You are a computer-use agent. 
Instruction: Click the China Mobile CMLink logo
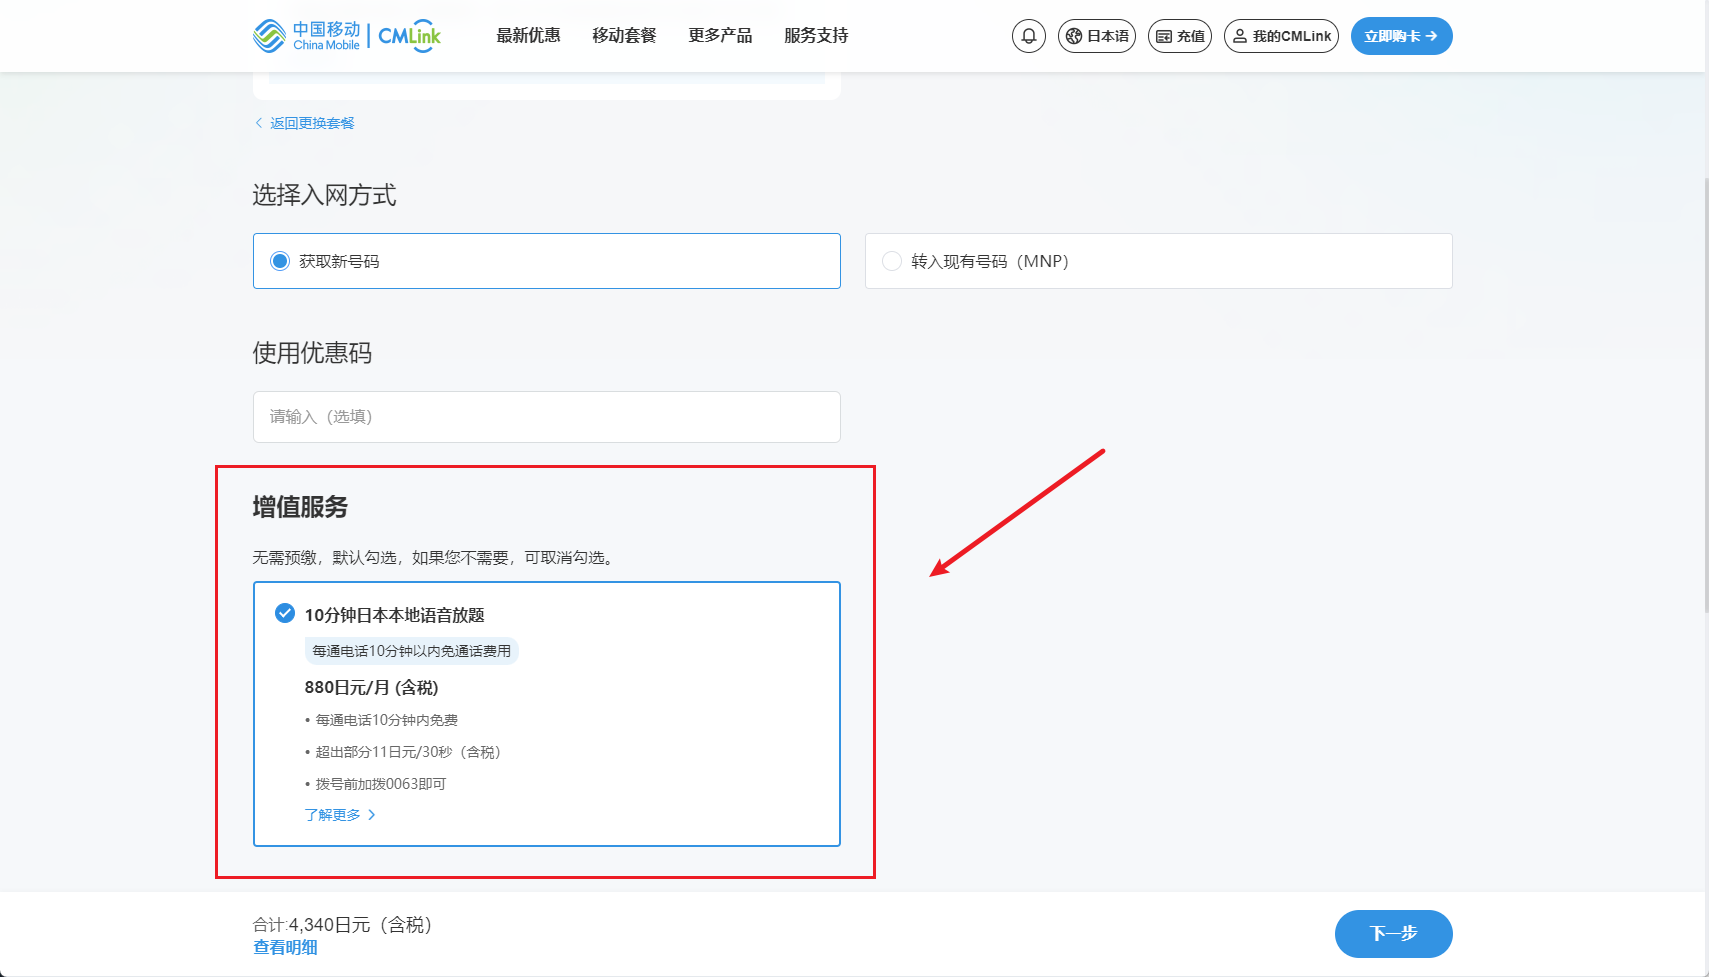pos(347,36)
